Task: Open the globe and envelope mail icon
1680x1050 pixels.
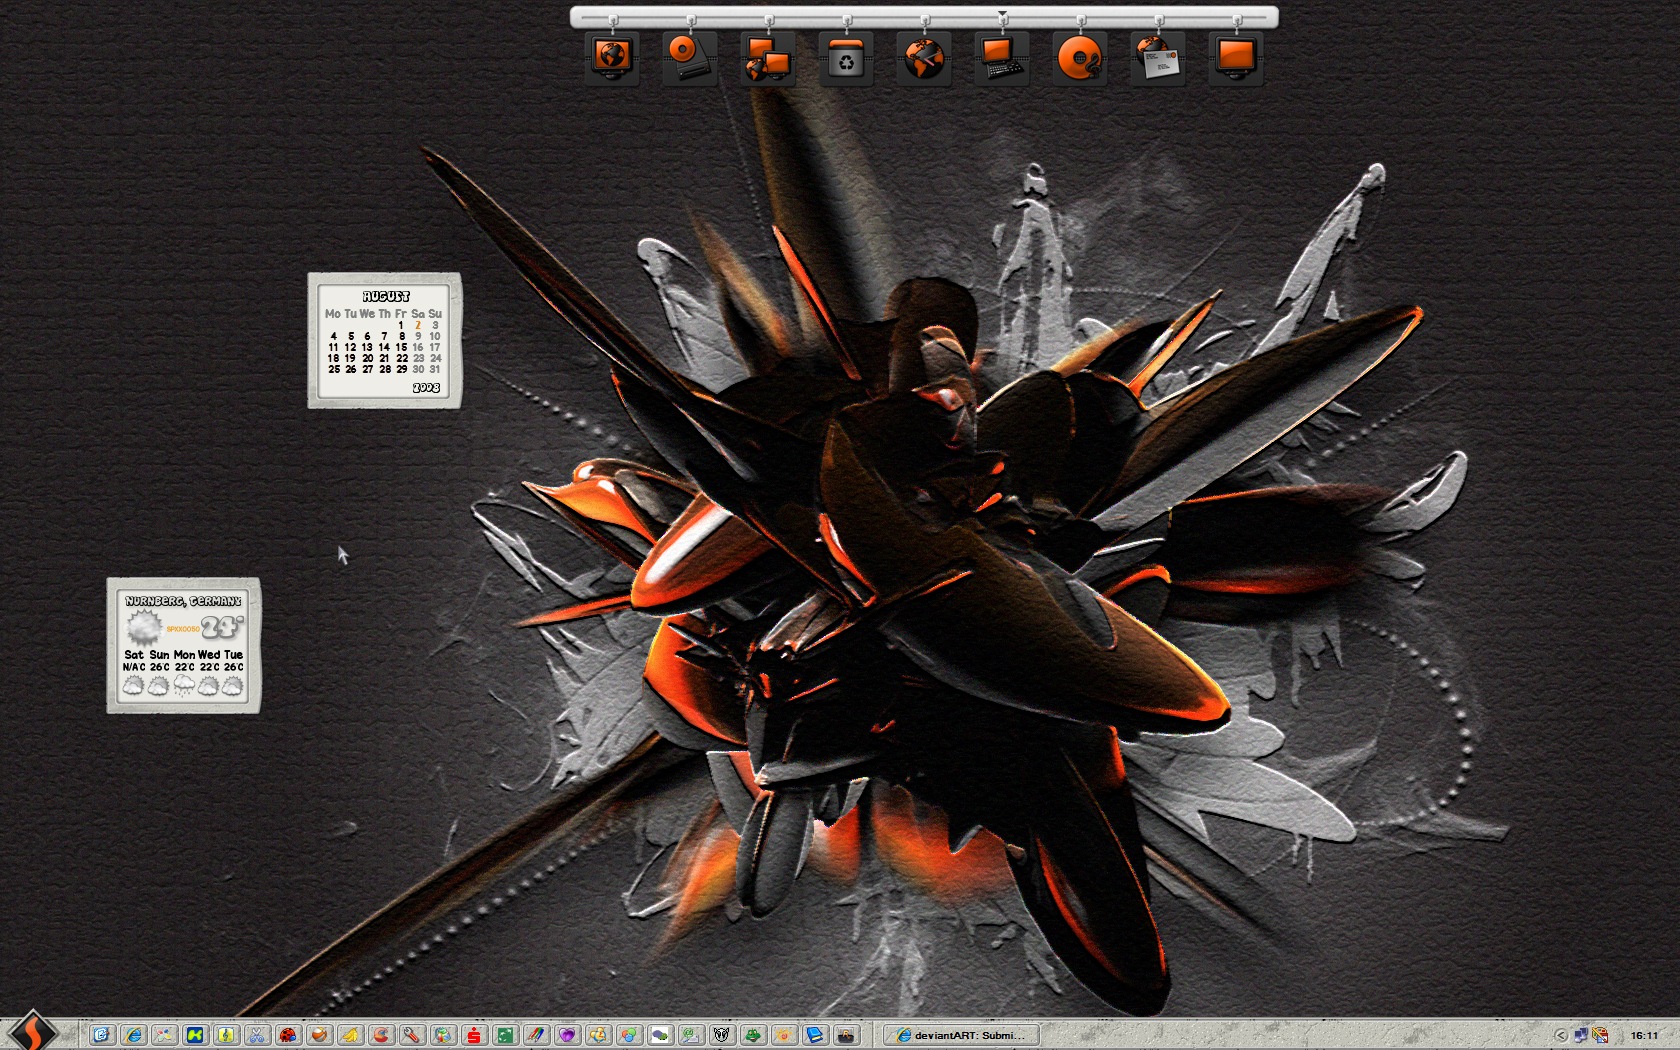Action: tap(1158, 58)
